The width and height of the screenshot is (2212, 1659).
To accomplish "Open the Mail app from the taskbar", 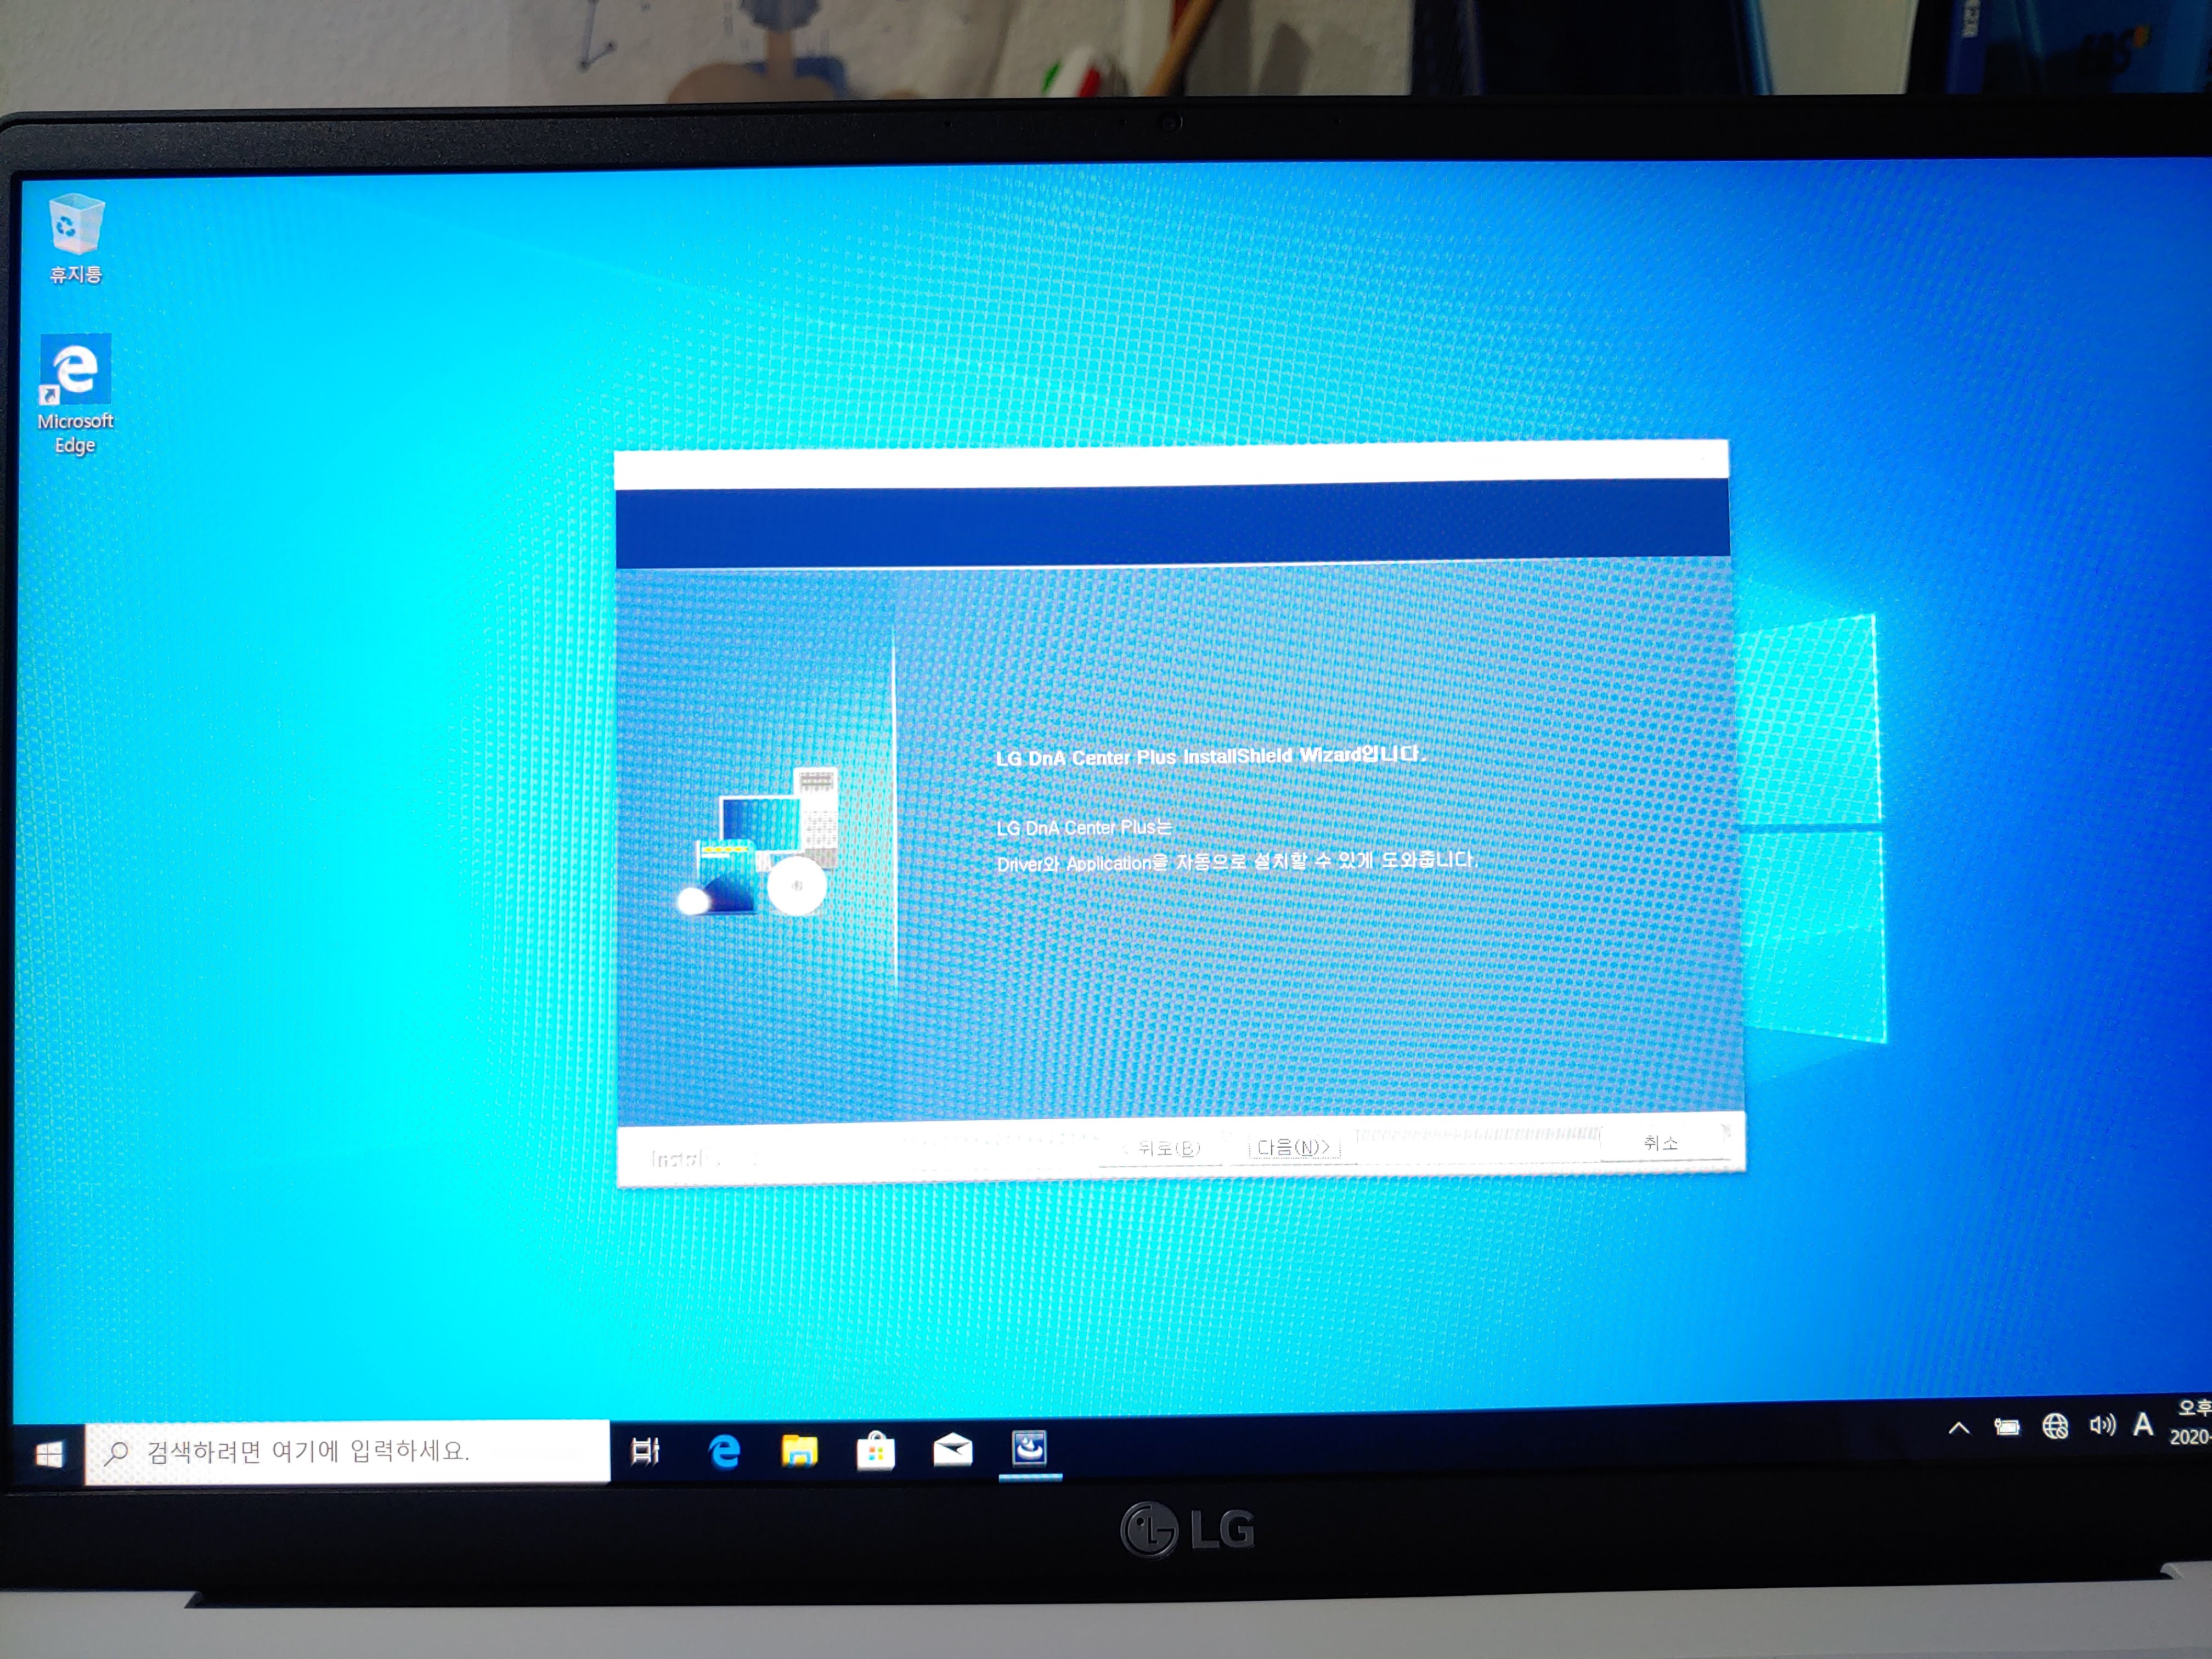I will (x=952, y=1449).
